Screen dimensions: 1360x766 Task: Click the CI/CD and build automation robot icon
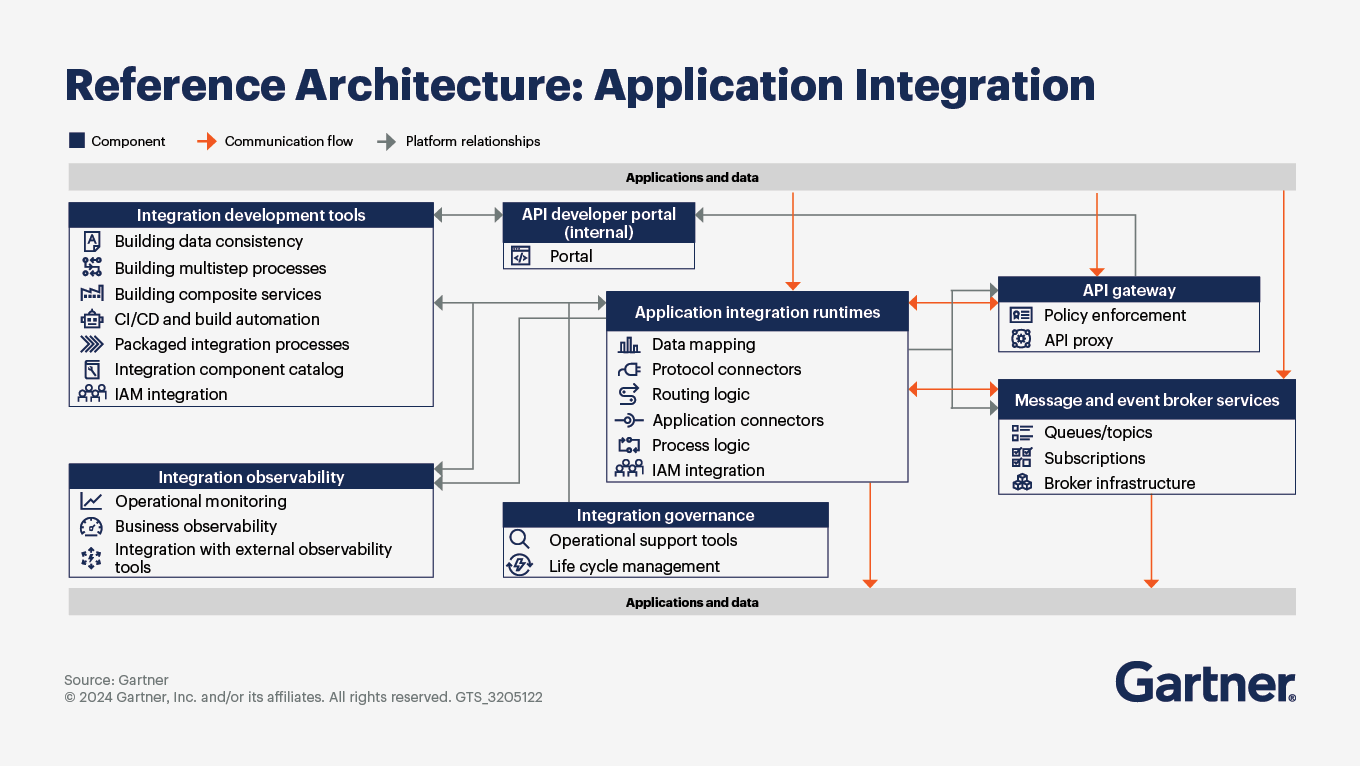click(x=92, y=320)
